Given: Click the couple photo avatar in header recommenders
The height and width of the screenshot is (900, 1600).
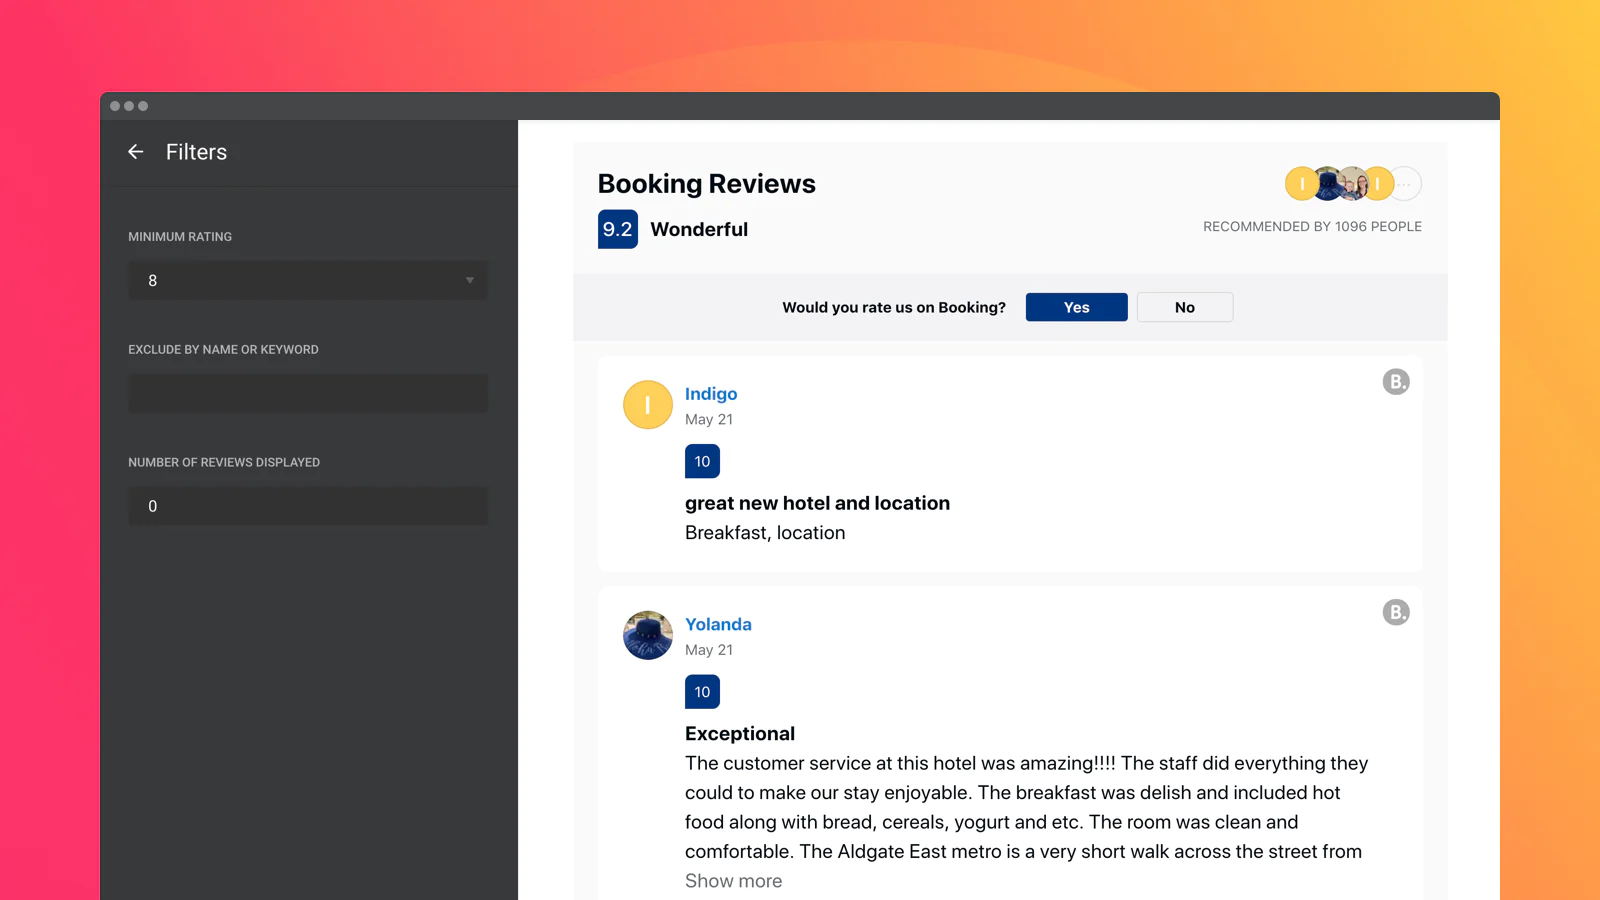Looking at the screenshot, I should click(x=1355, y=184).
